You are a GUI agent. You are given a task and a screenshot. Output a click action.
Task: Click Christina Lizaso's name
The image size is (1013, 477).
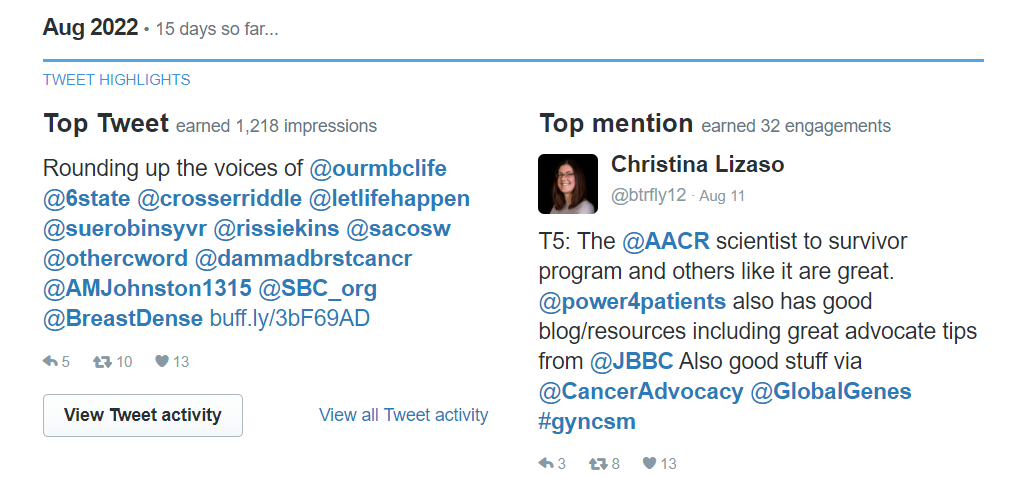point(697,165)
